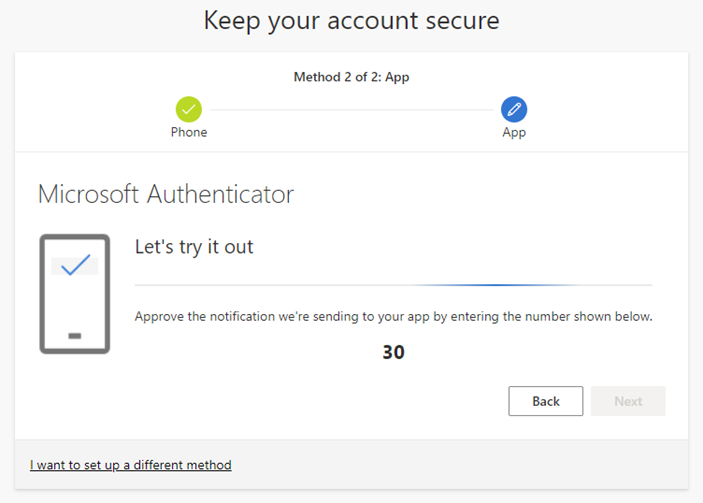Click the number 30 verification code
Viewport: 703px width, 503px height.
point(393,352)
